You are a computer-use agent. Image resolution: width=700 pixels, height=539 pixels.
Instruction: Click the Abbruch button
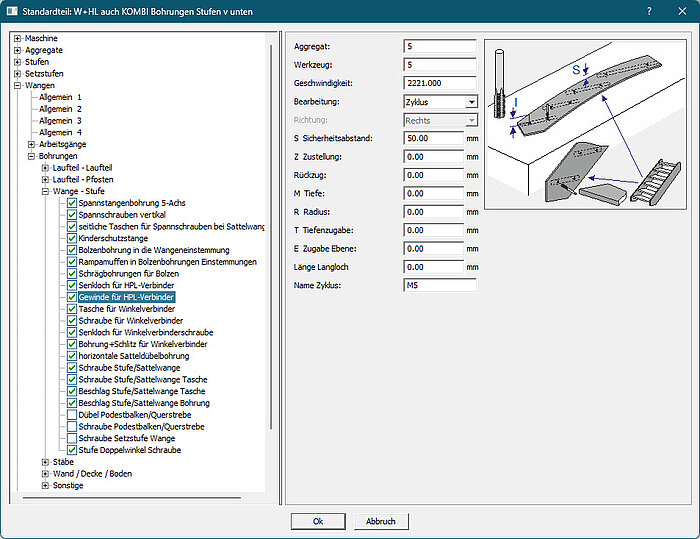point(381,521)
